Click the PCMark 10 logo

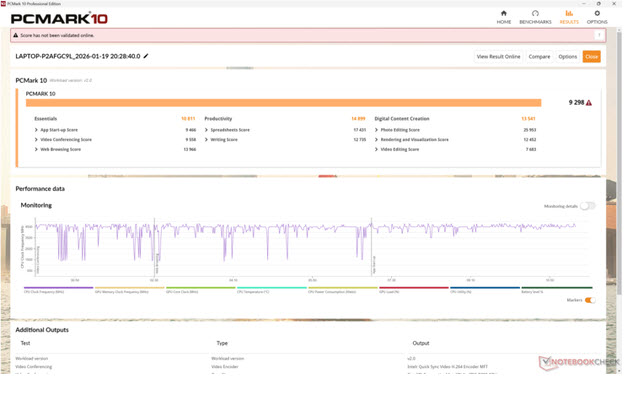pos(59,18)
